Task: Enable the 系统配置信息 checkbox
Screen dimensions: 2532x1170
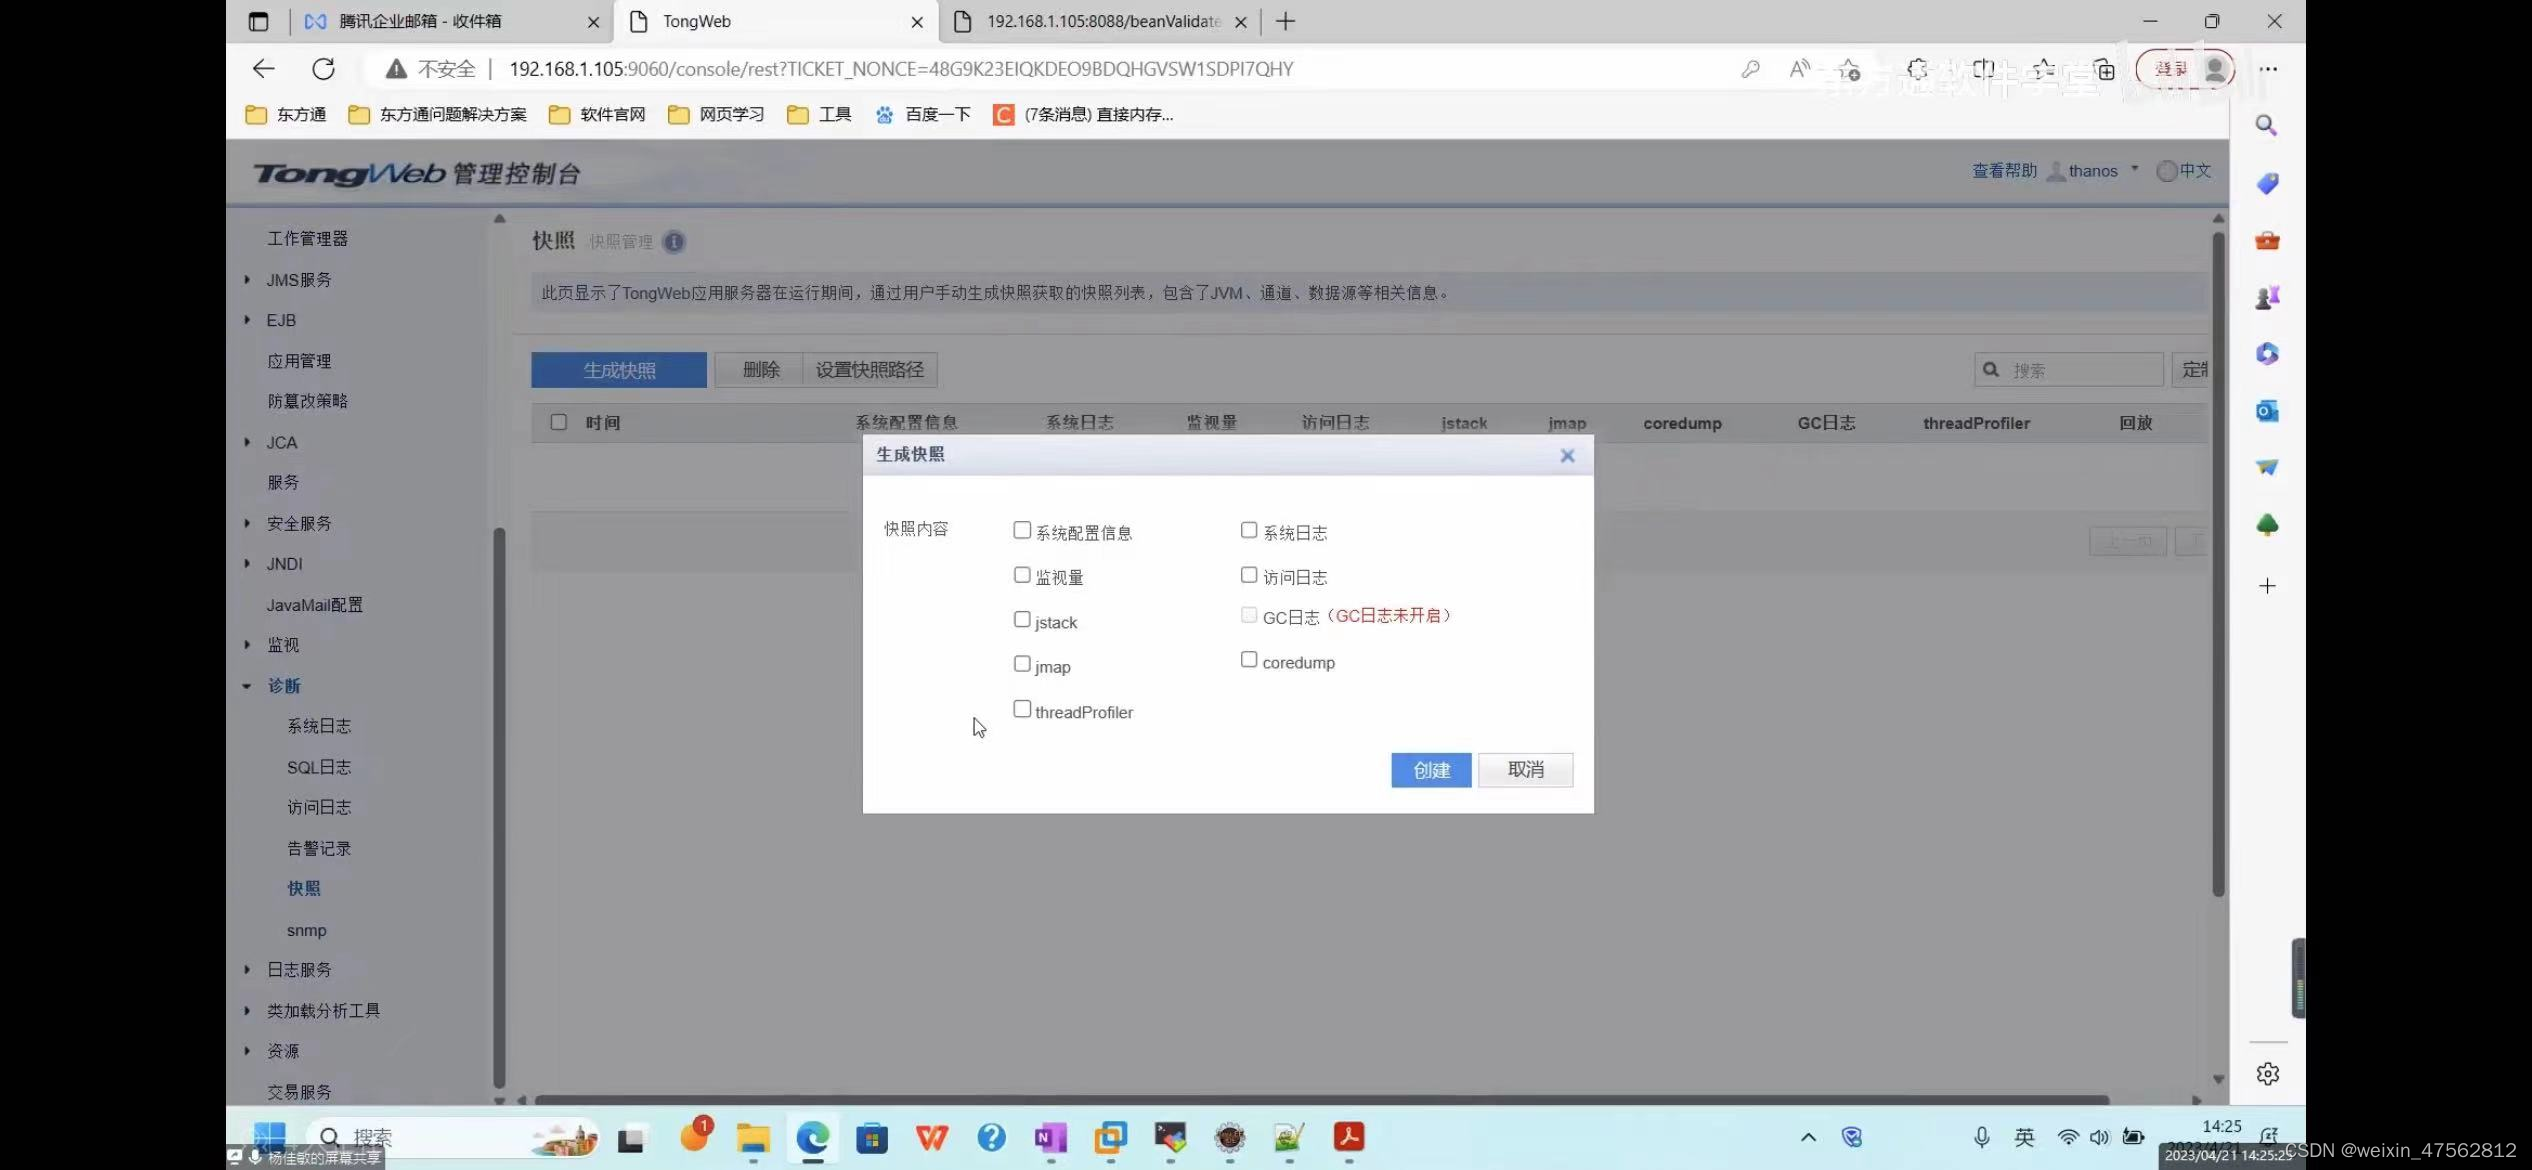Action: [1022, 531]
